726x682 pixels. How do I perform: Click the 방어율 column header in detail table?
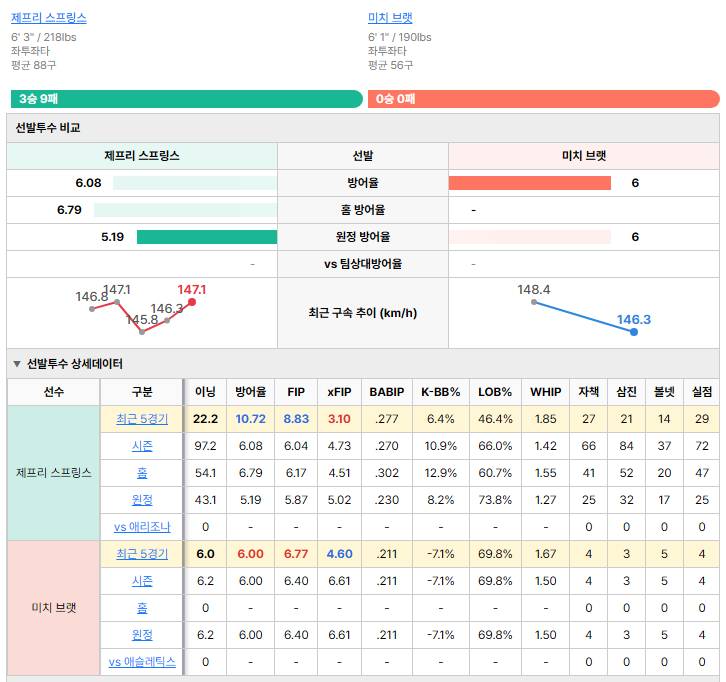point(250,392)
